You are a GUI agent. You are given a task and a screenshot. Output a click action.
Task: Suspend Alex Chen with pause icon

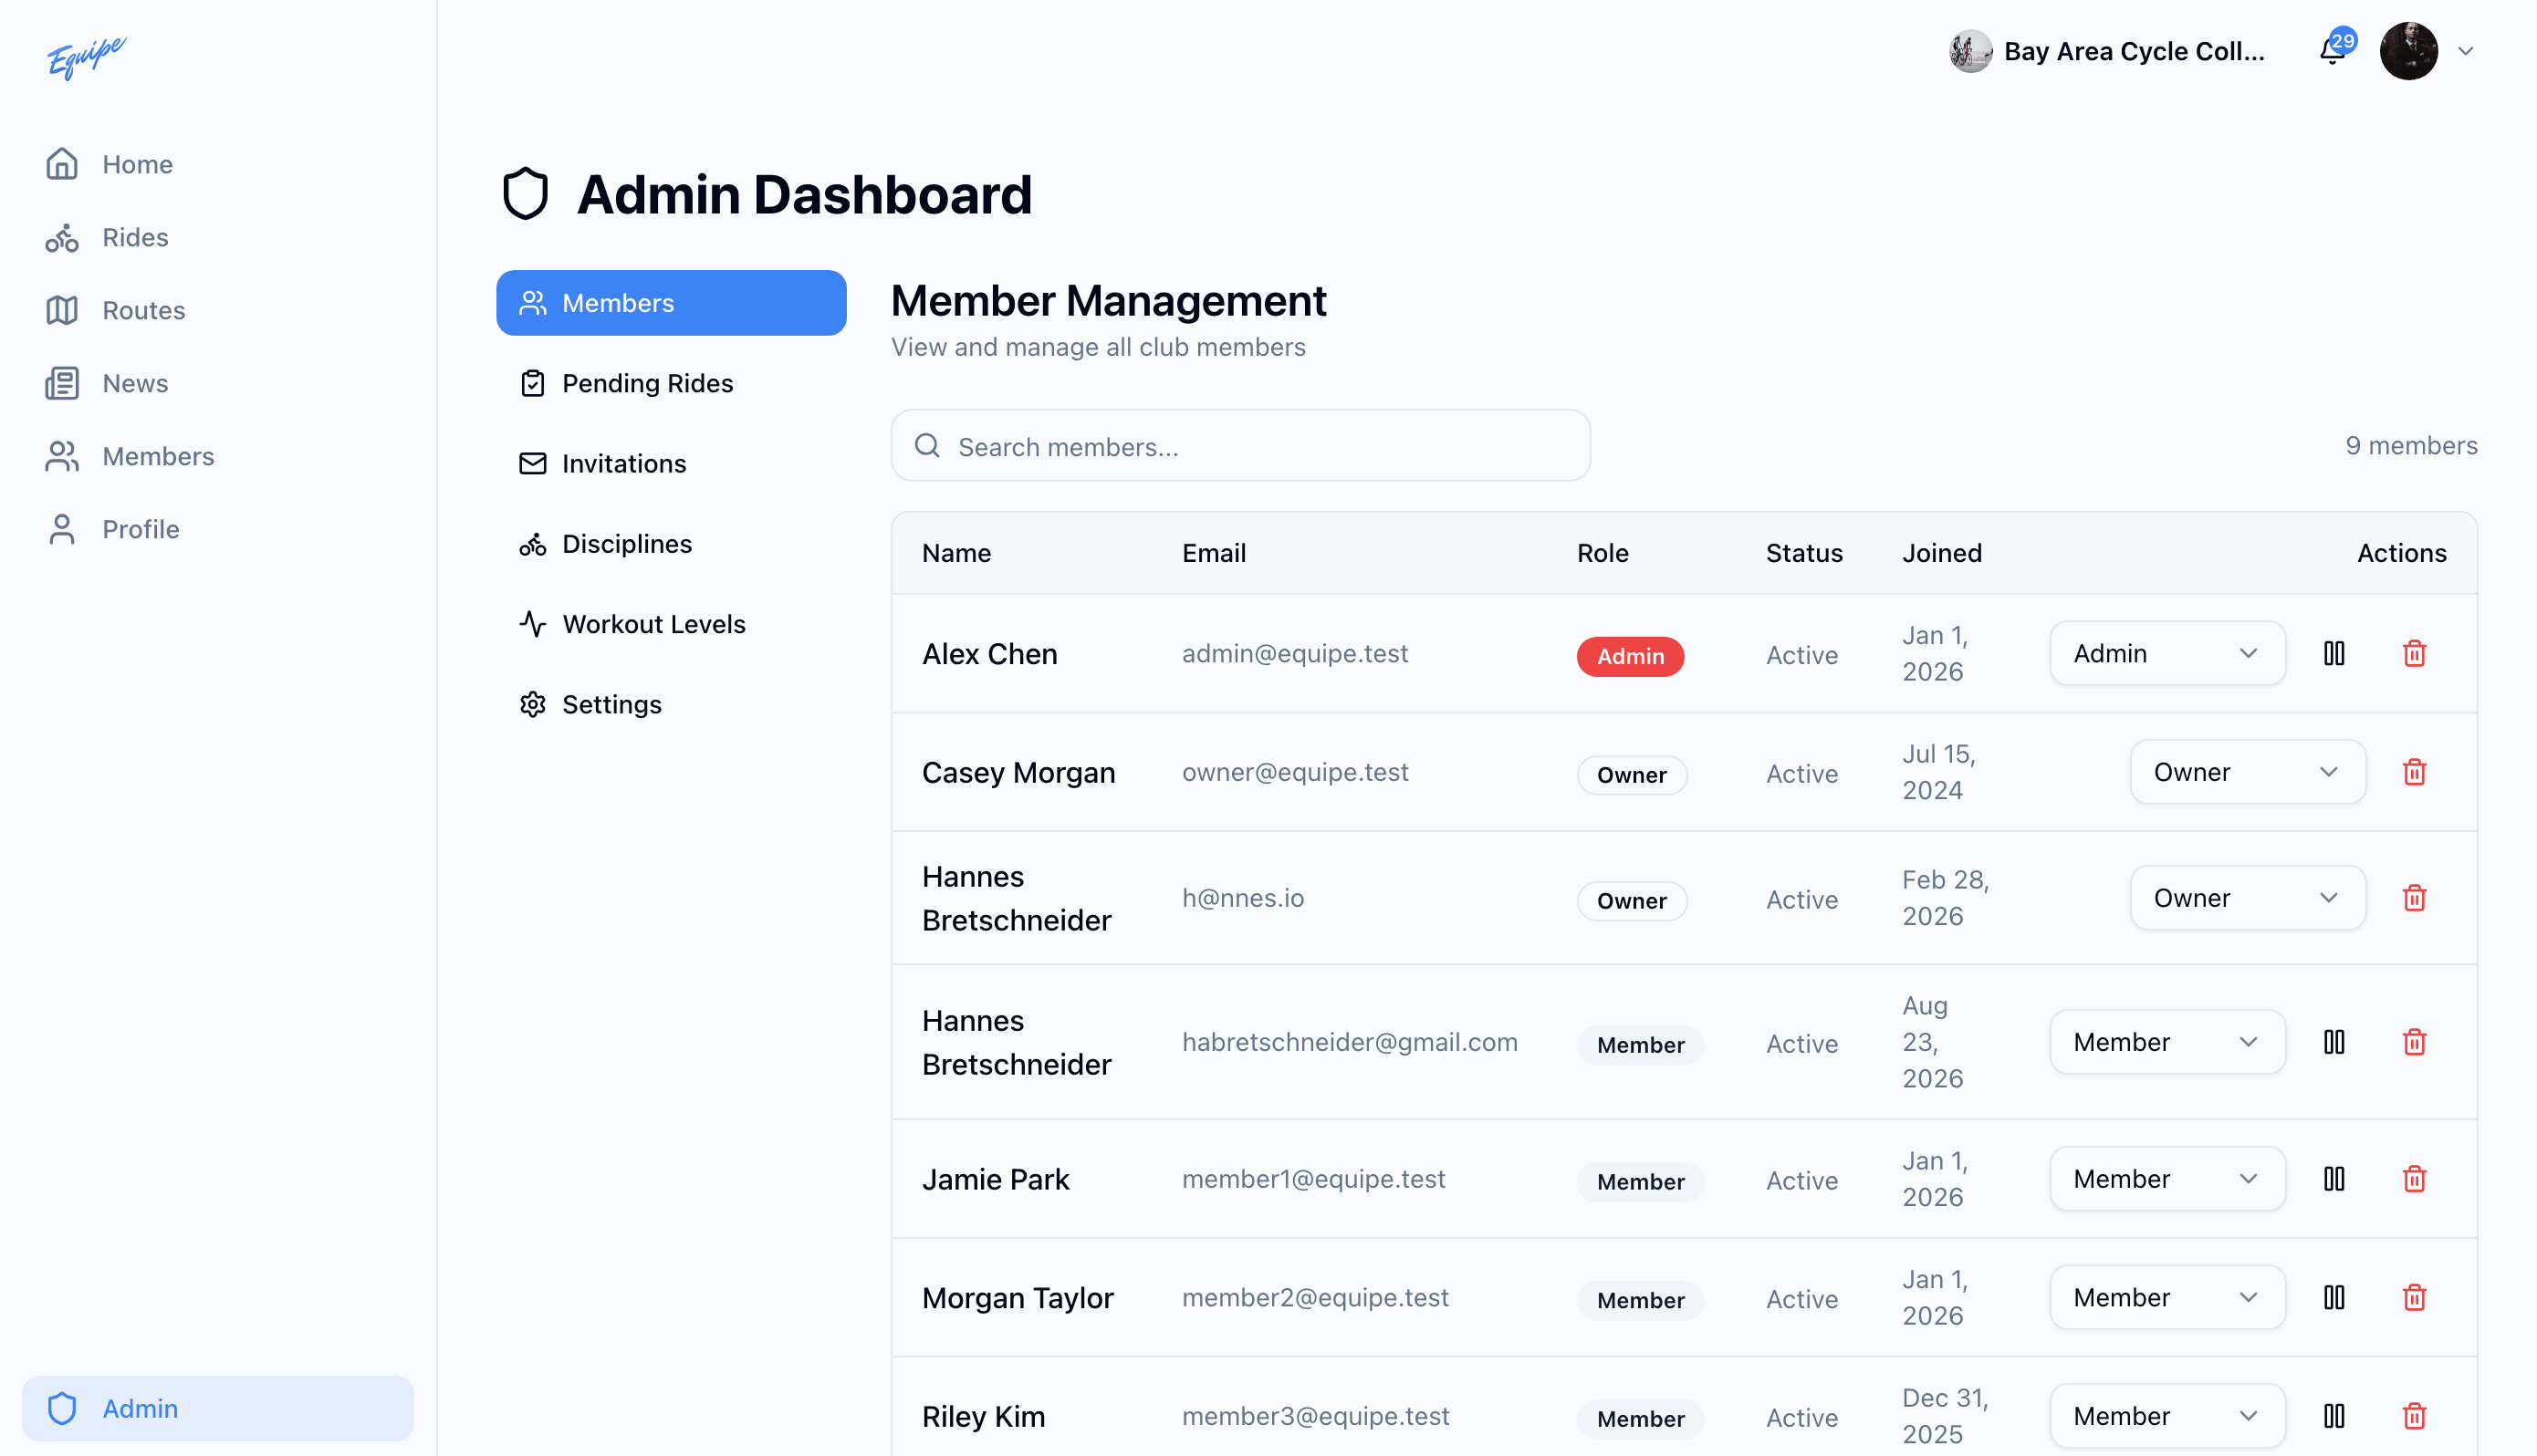click(x=2334, y=653)
